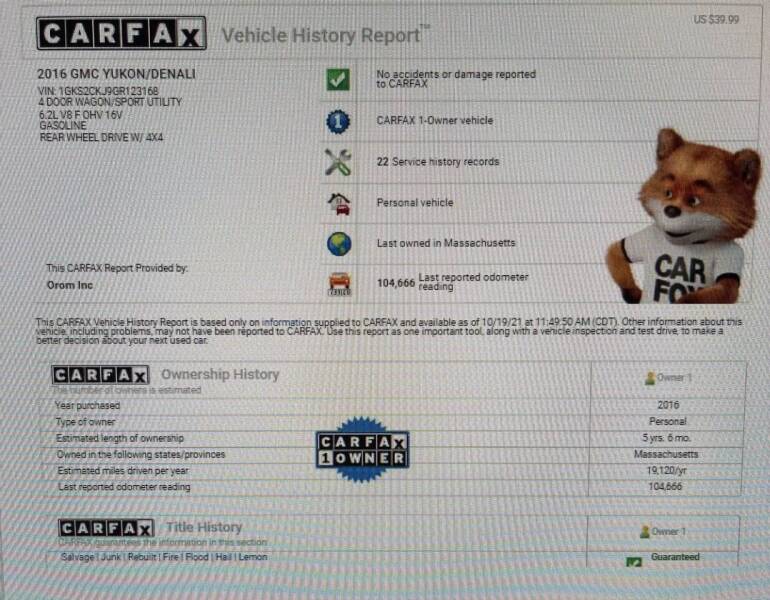The width and height of the screenshot is (770, 600).
Task: Click the 'Type of owner' row label
Action: [x=85, y=422]
